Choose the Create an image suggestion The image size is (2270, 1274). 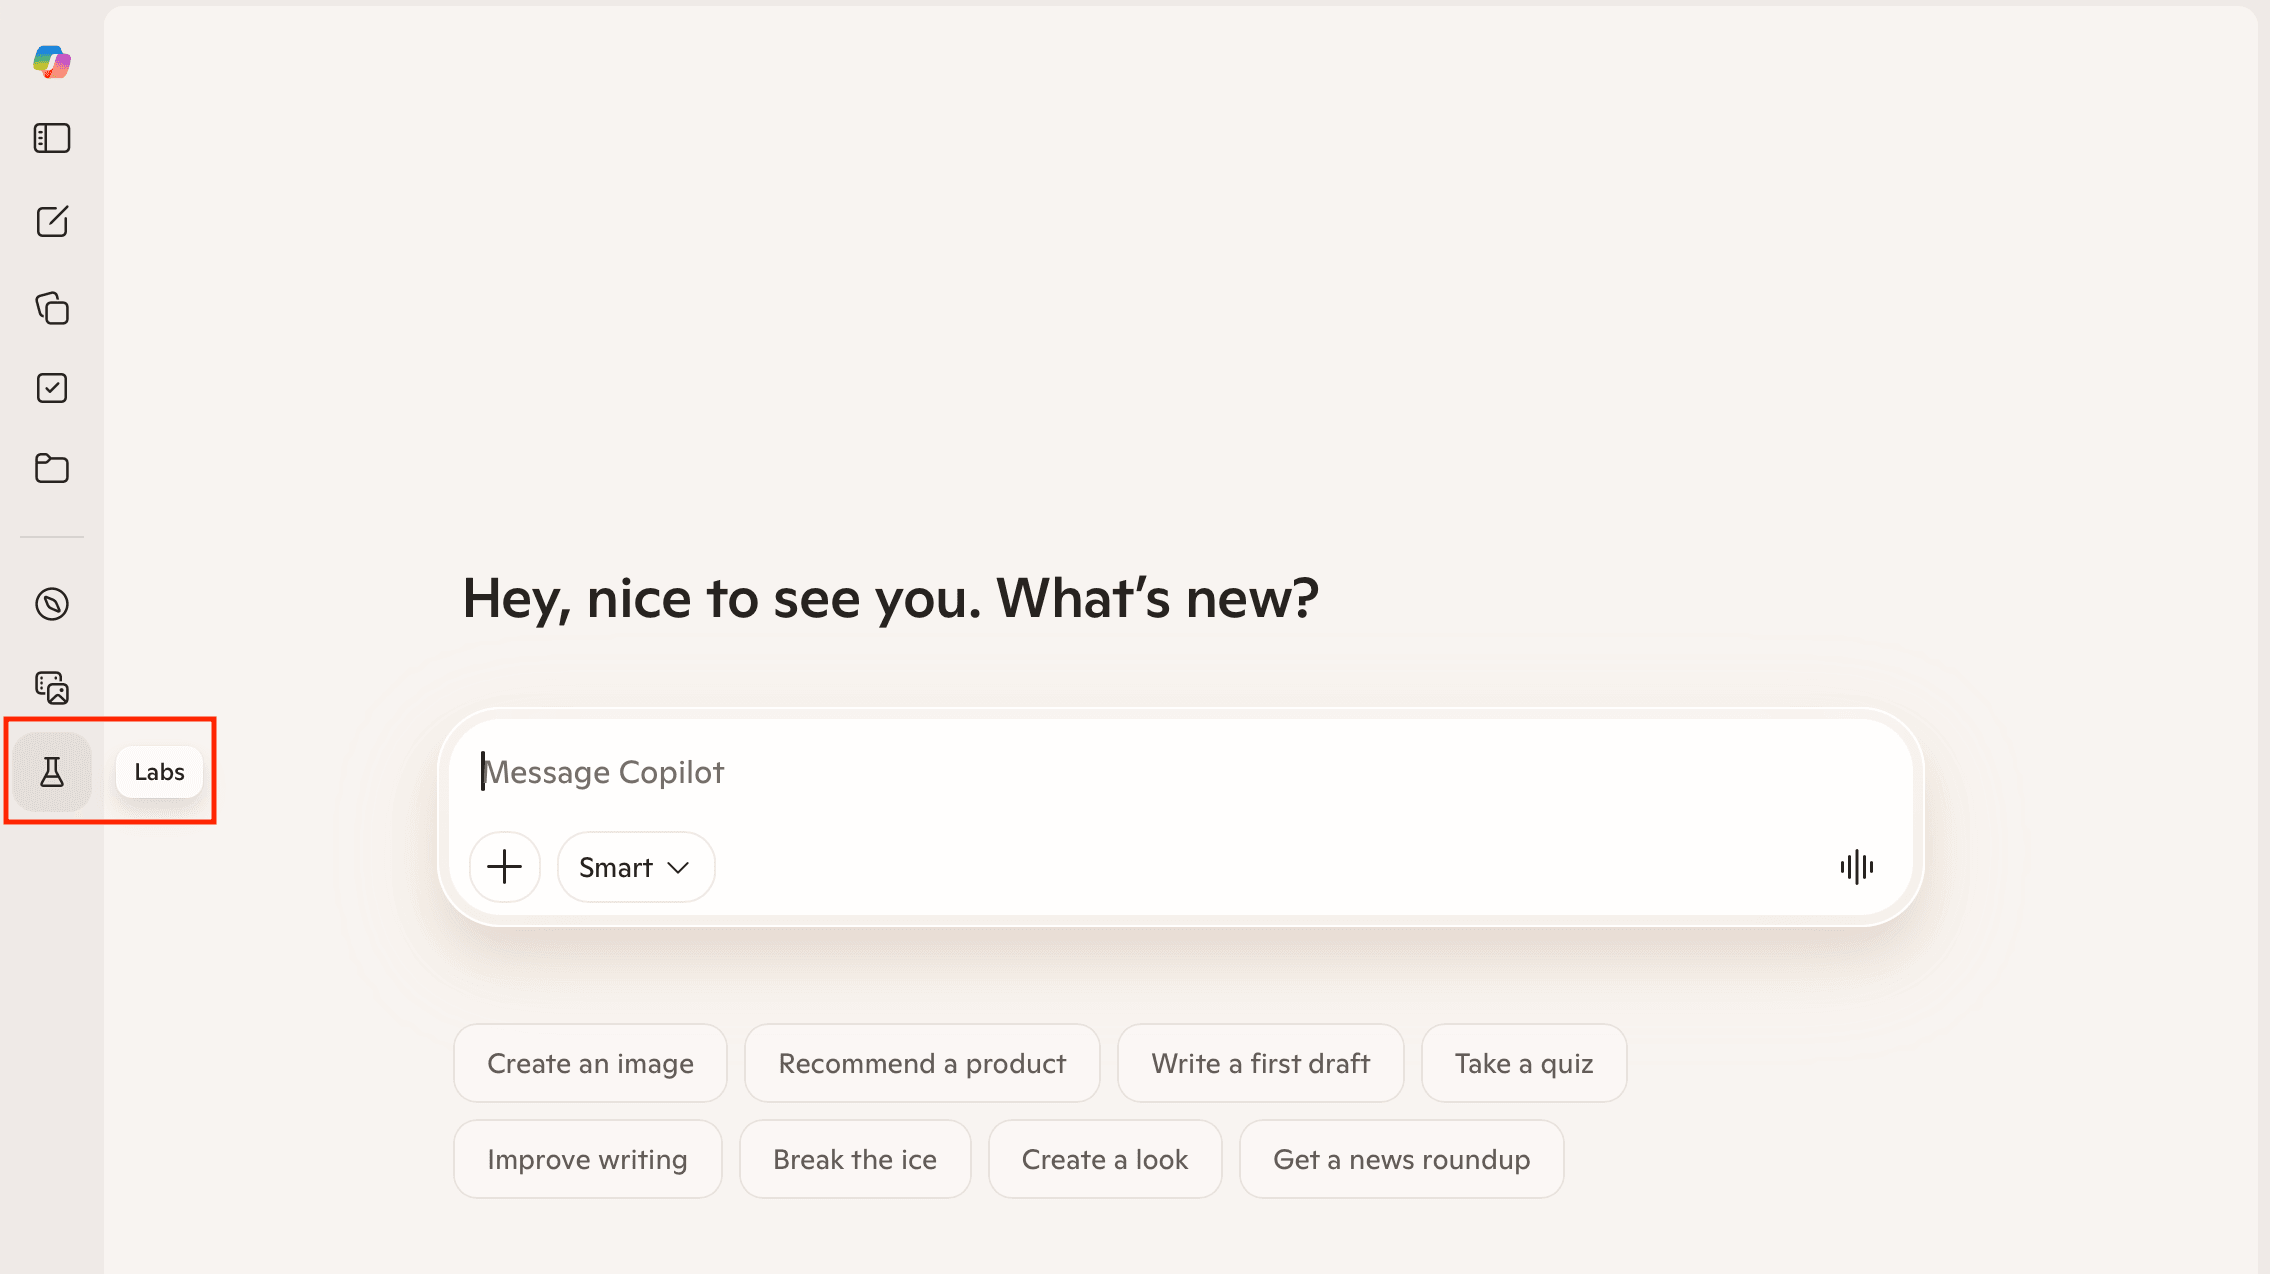click(x=590, y=1063)
